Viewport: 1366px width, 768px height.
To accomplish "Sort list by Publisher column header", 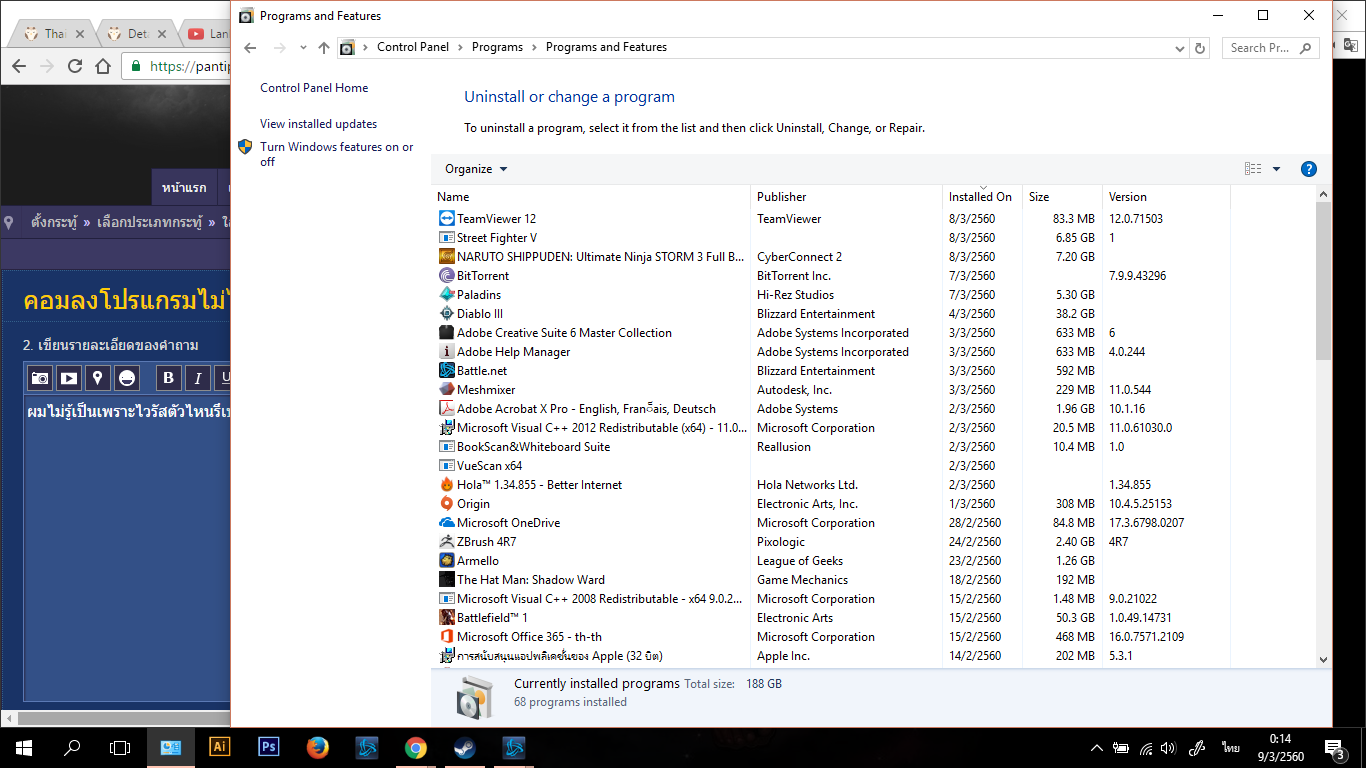I will 846,197.
